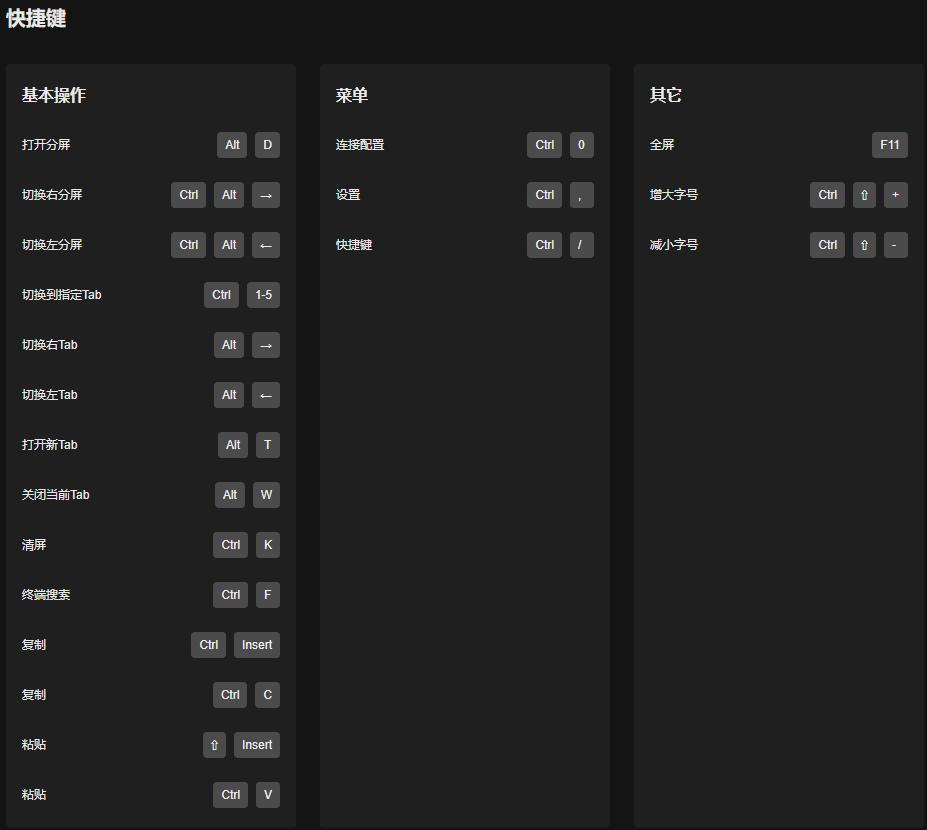Select the 全屏 label

(x=662, y=145)
